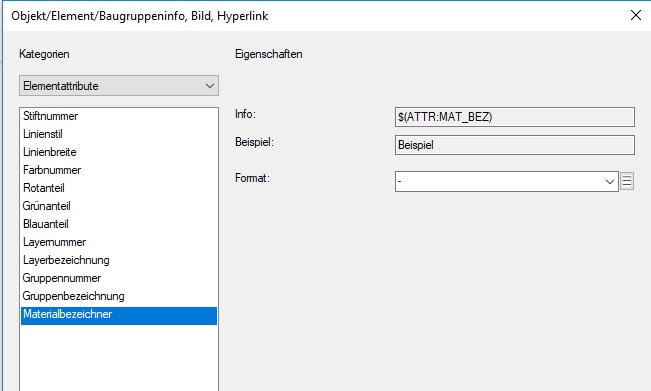The height and width of the screenshot is (391, 651).
Task: Click the format list icon beside Format
Action: pyautogui.click(x=627, y=181)
